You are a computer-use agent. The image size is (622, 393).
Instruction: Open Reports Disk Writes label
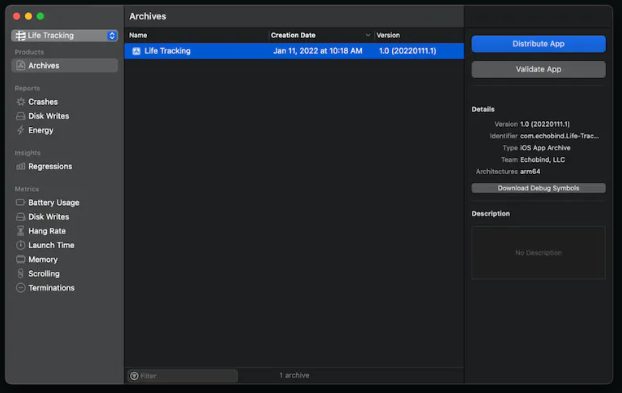pos(48,116)
